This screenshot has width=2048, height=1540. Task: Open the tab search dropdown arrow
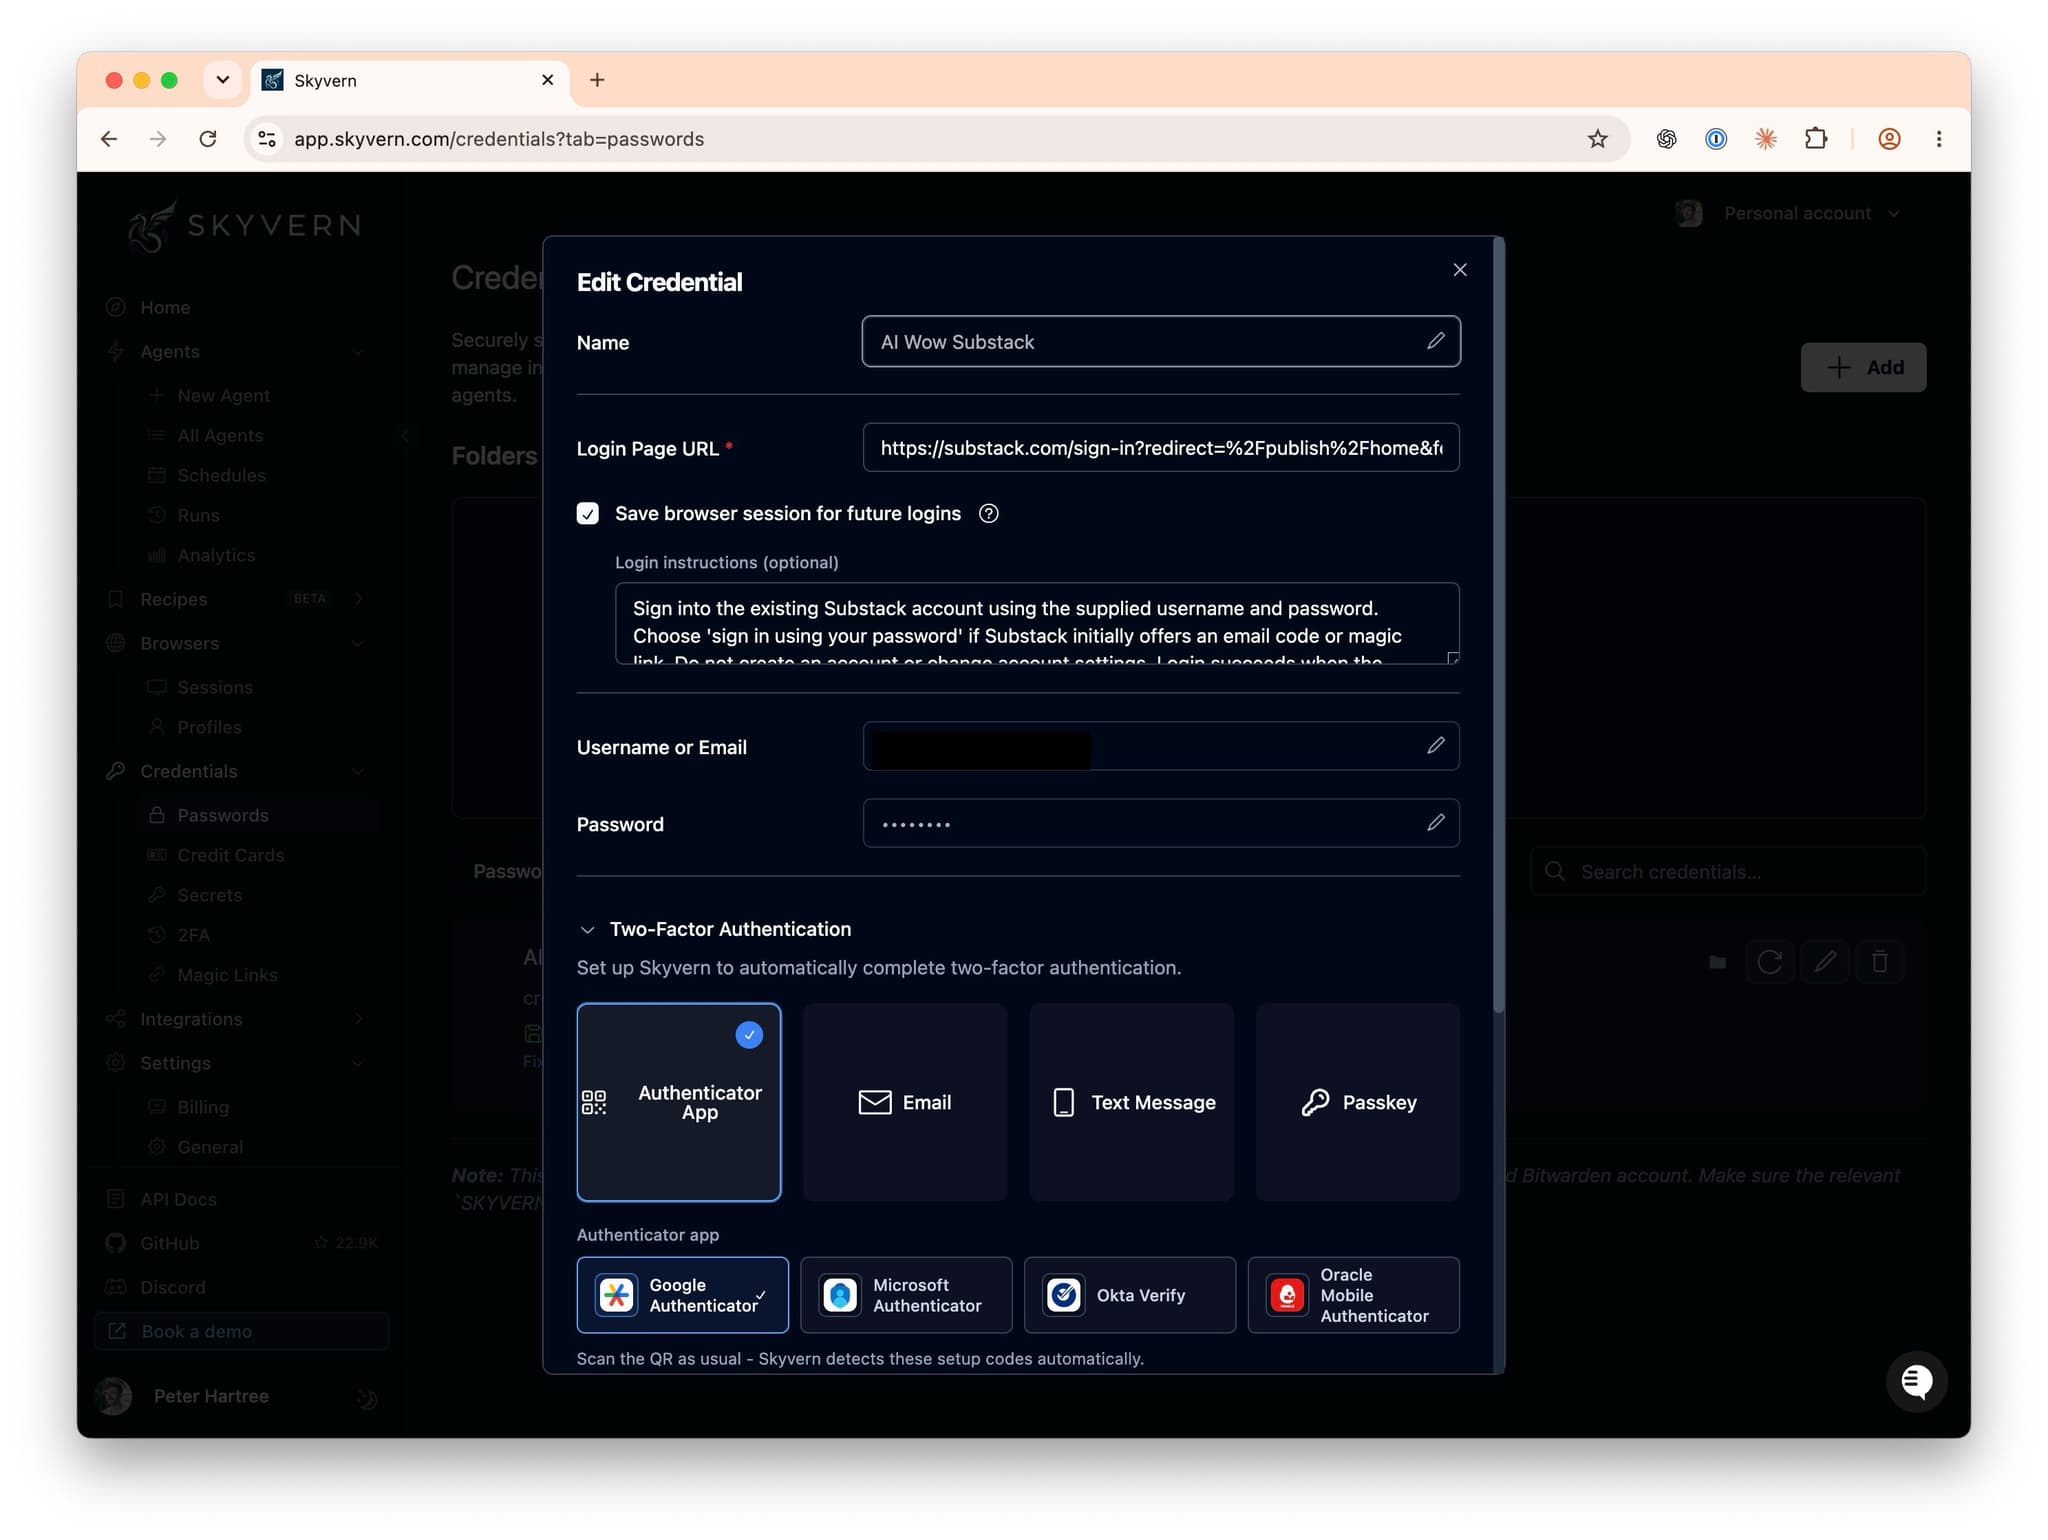(x=223, y=80)
